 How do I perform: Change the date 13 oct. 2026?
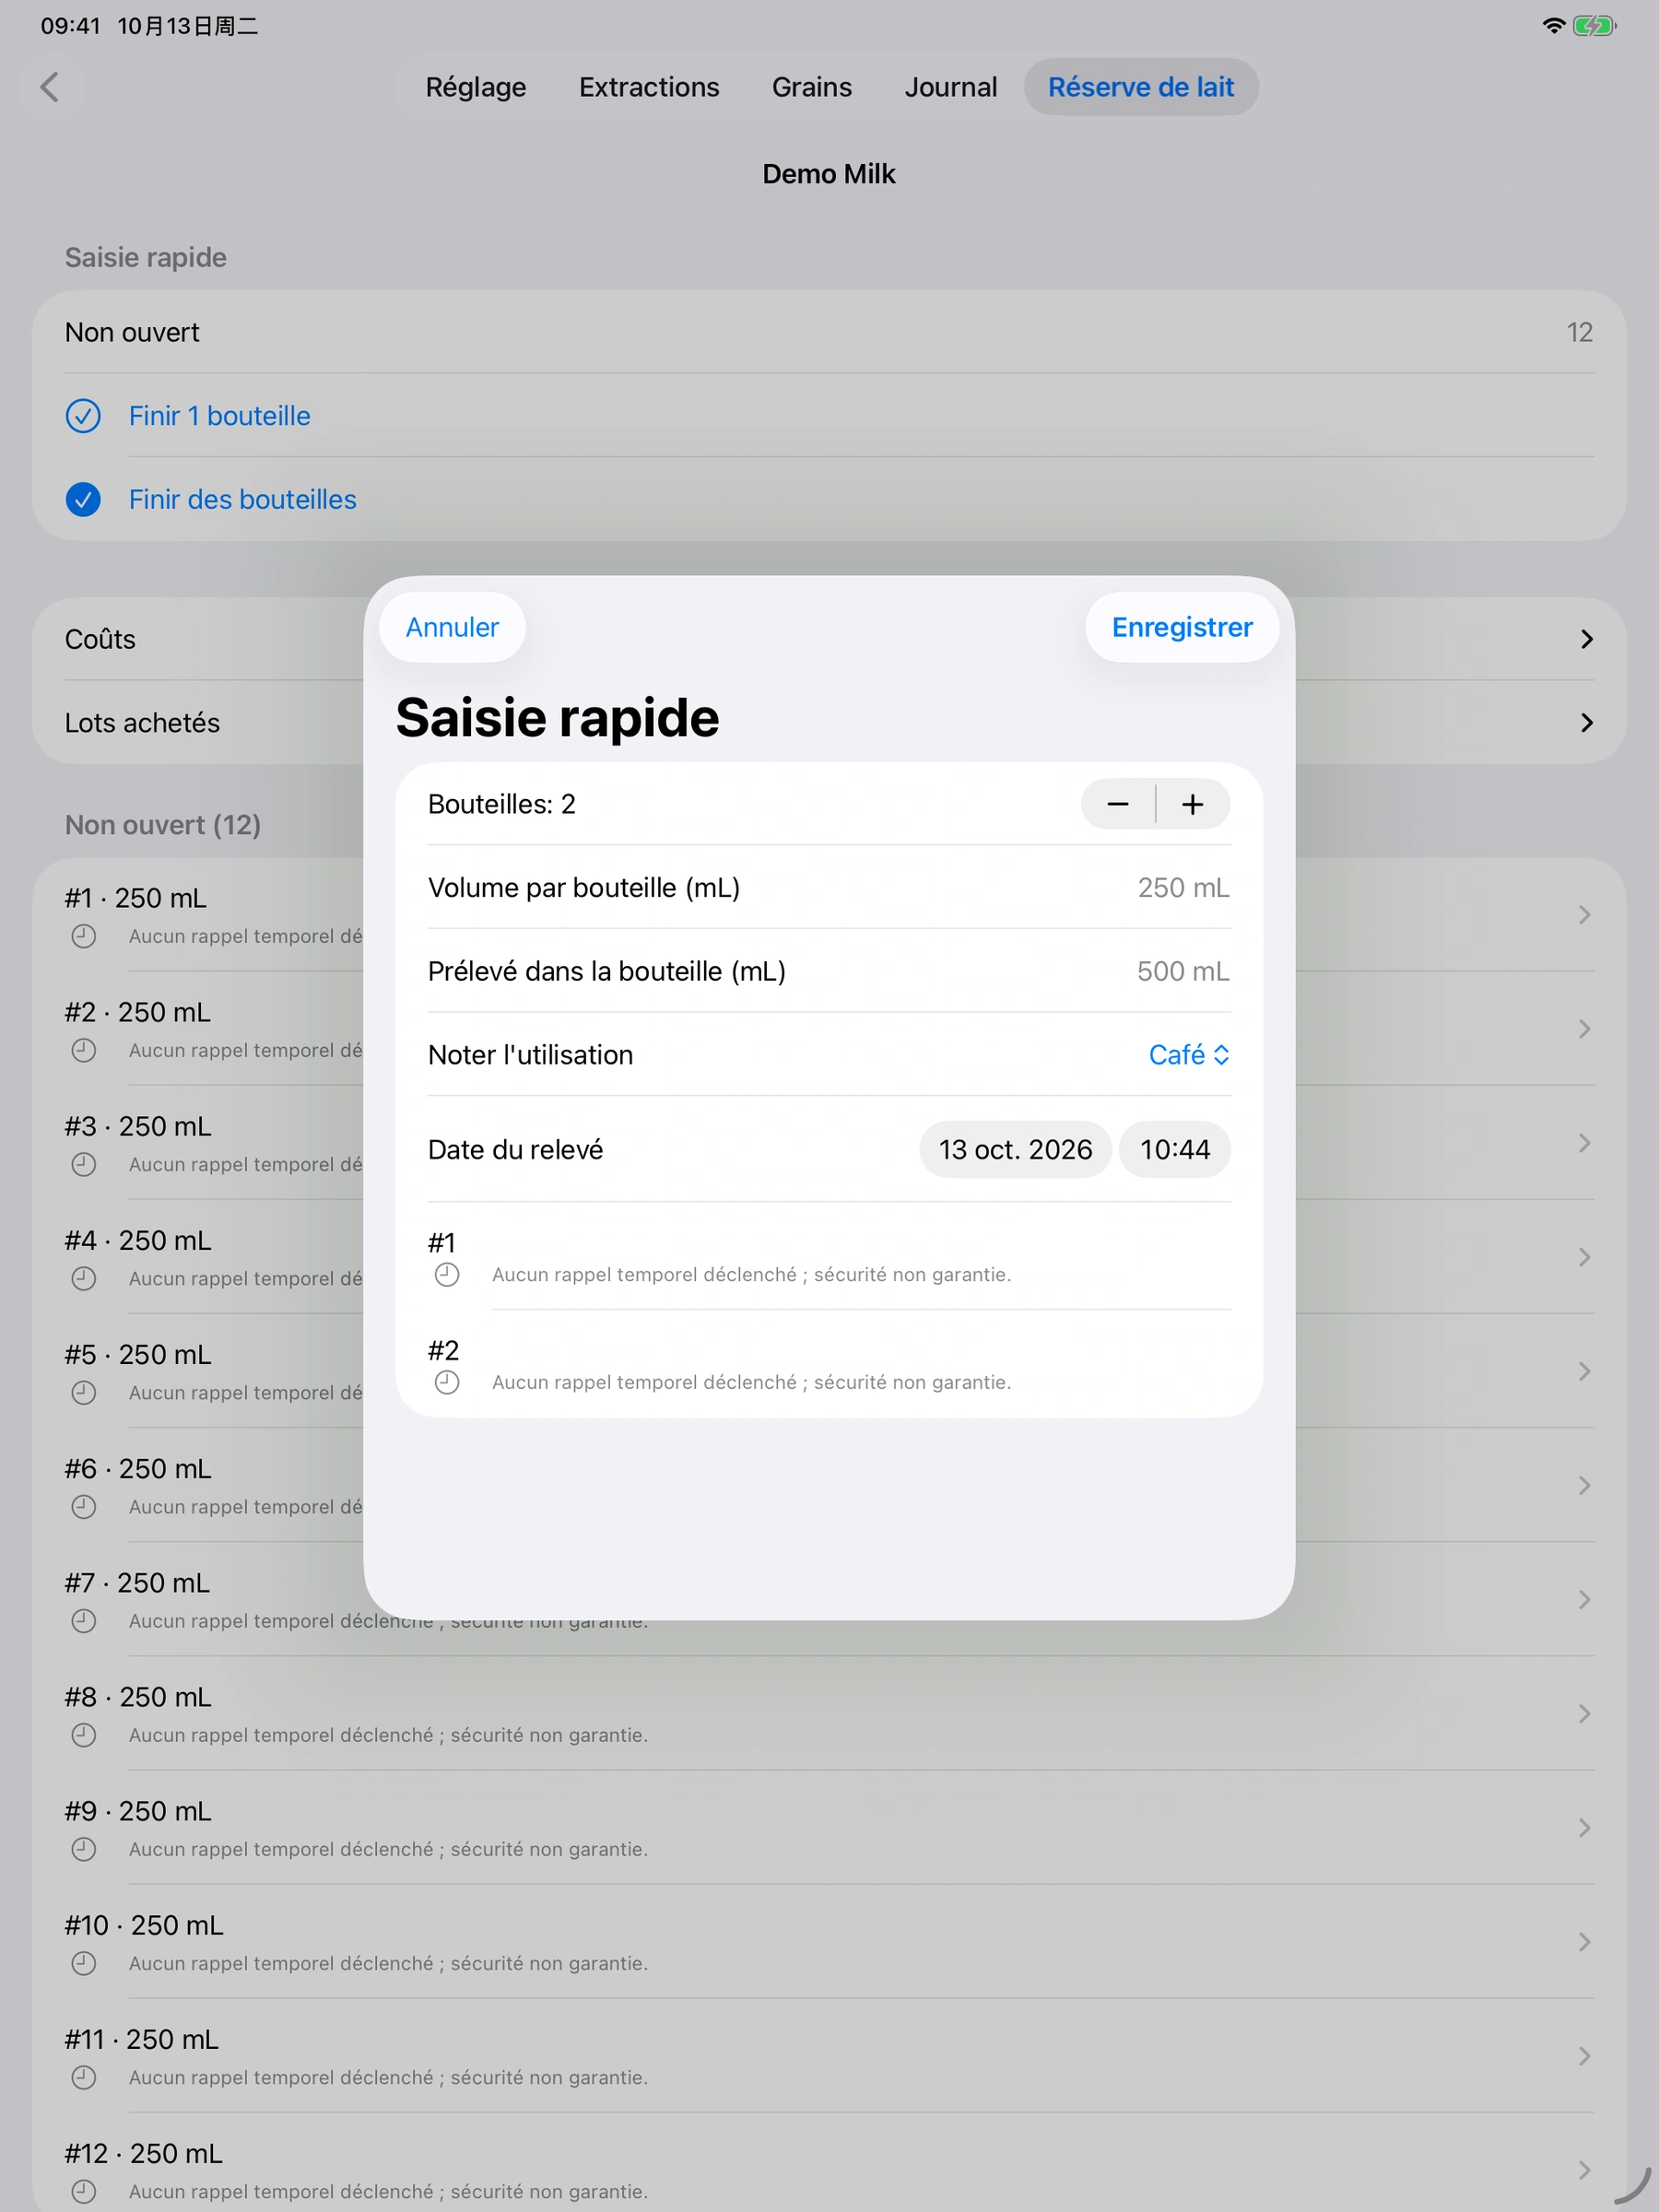coord(1015,1150)
